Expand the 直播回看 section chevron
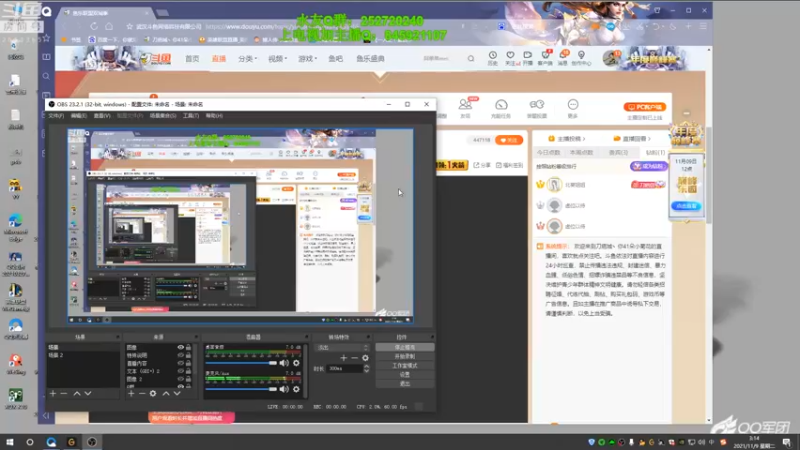 point(649,139)
